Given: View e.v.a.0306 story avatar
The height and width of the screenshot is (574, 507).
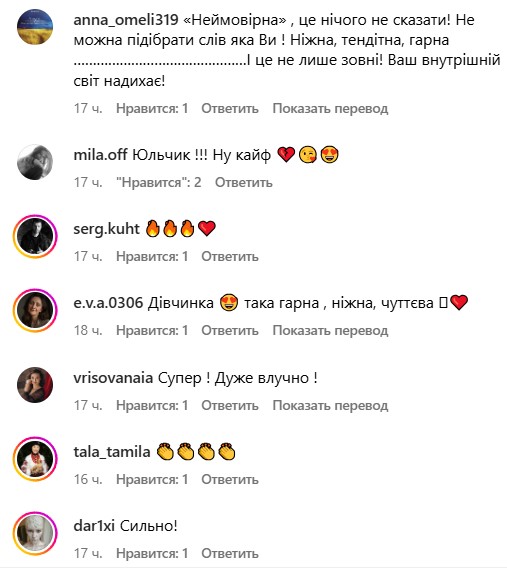Looking at the screenshot, I should pyautogui.click(x=35, y=310).
